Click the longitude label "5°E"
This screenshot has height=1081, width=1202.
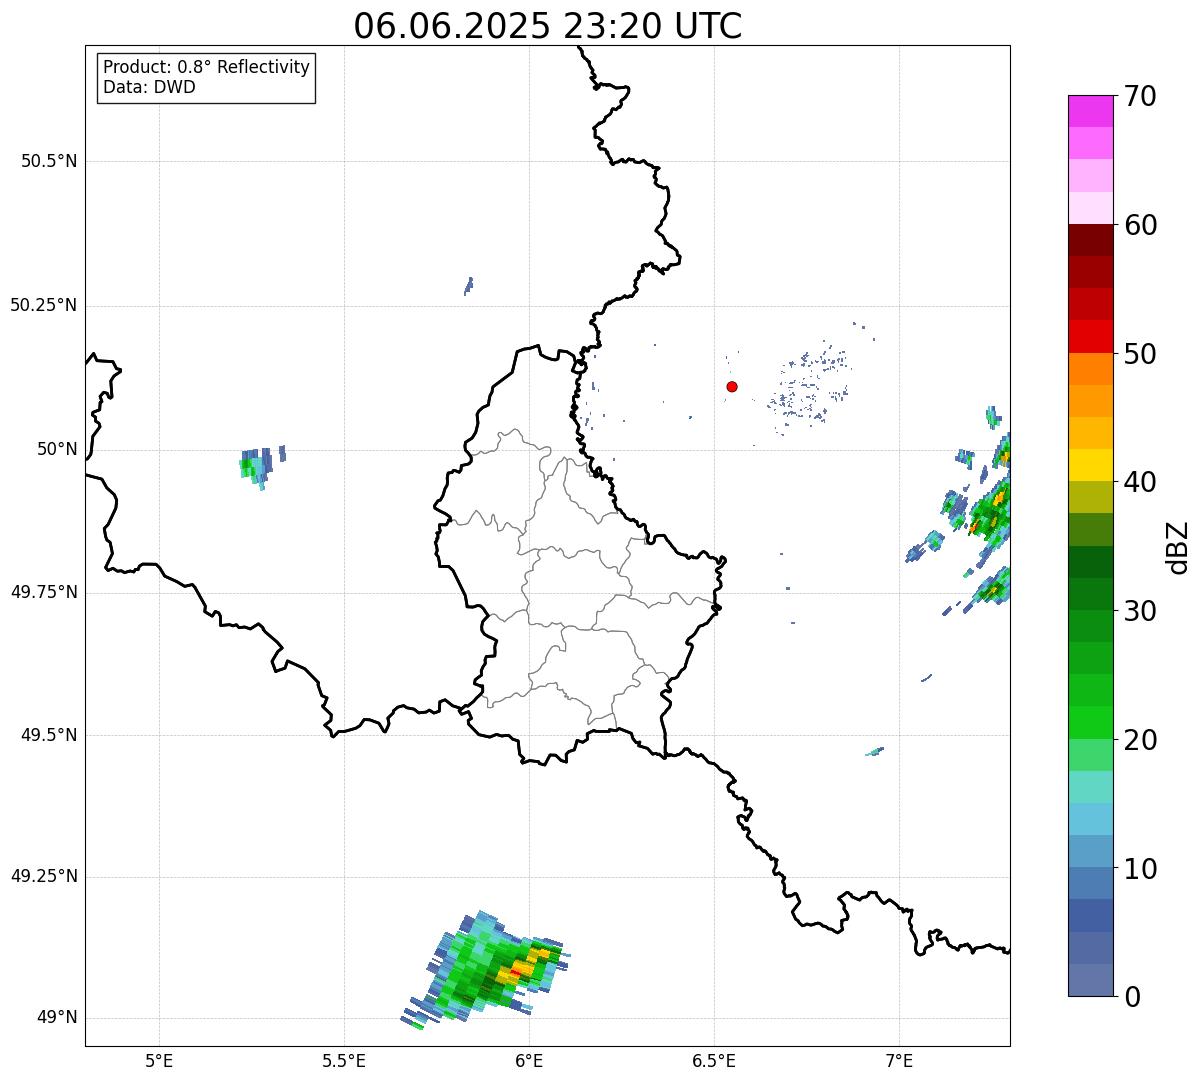159,1060
